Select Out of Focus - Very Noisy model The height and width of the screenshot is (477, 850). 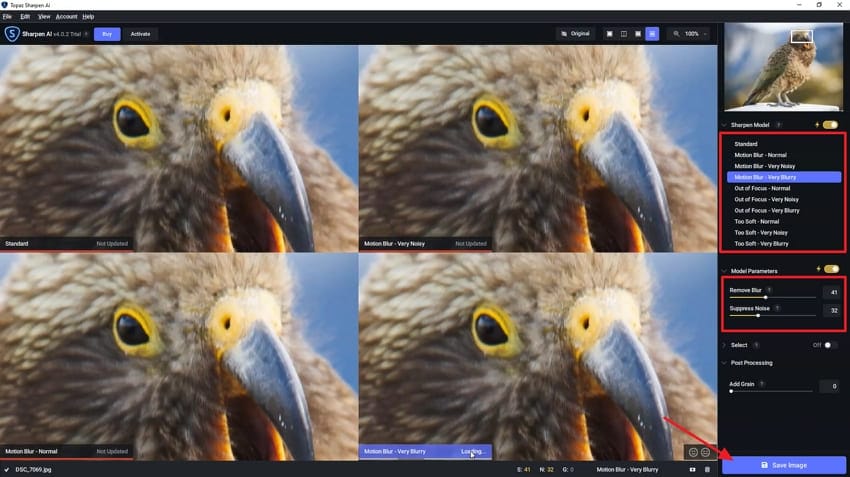784,199
